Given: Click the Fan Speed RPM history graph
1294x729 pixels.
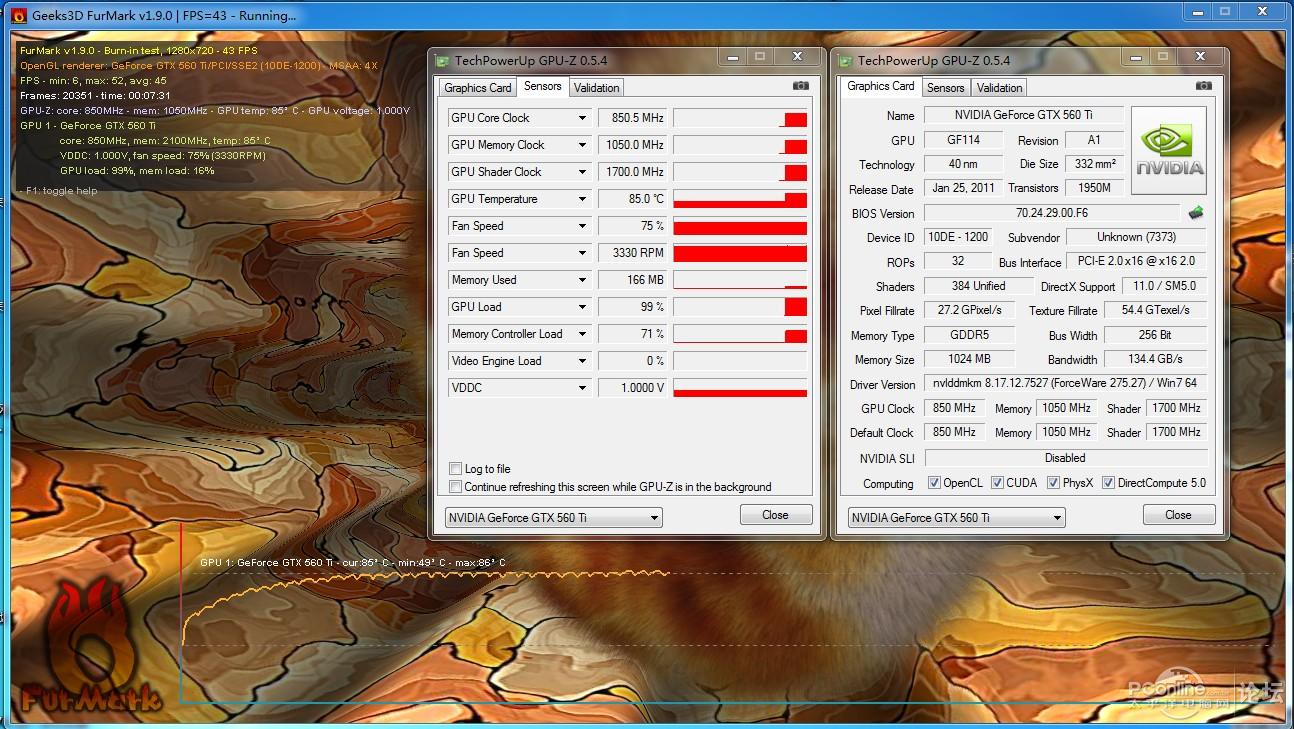Looking at the screenshot, I should tap(740, 253).
